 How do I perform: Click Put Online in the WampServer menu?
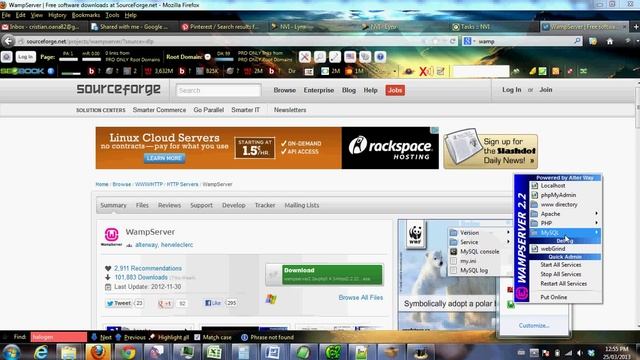[554, 297]
